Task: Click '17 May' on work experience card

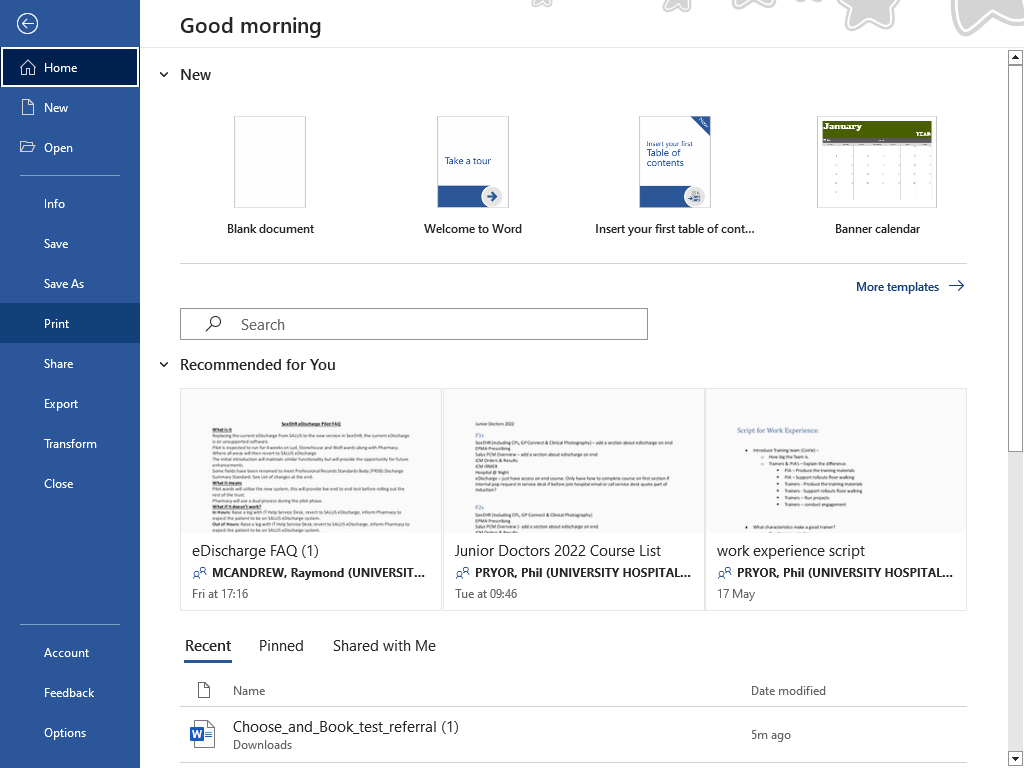Action: pos(736,594)
